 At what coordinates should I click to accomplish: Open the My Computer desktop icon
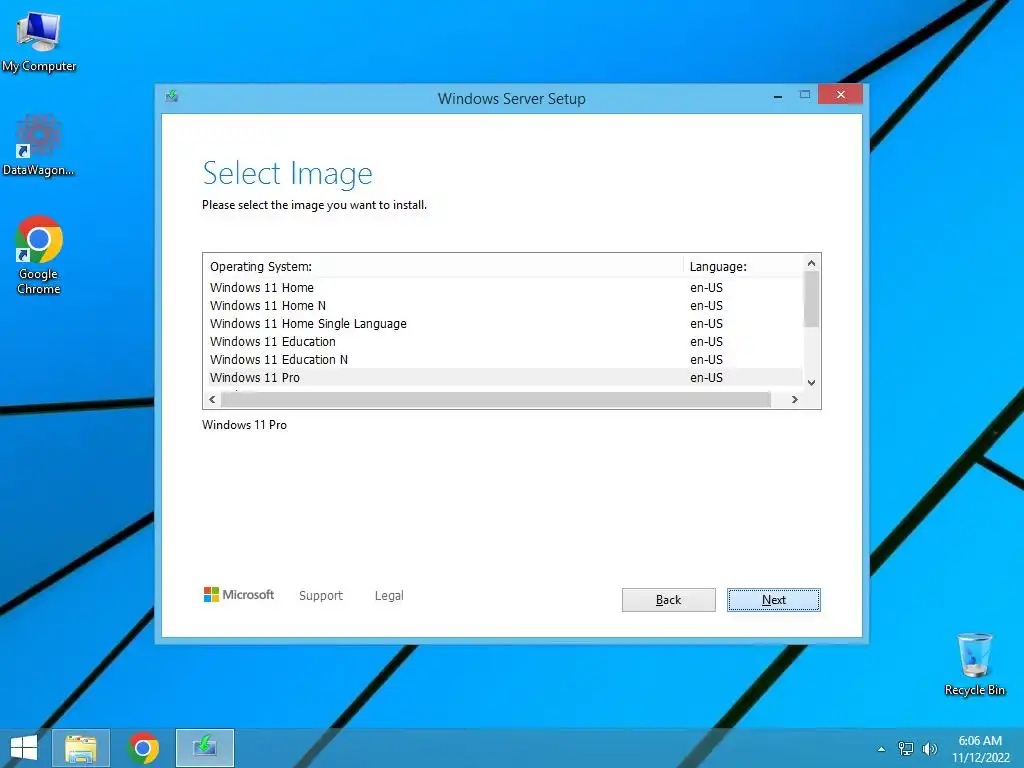(x=39, y=40)
